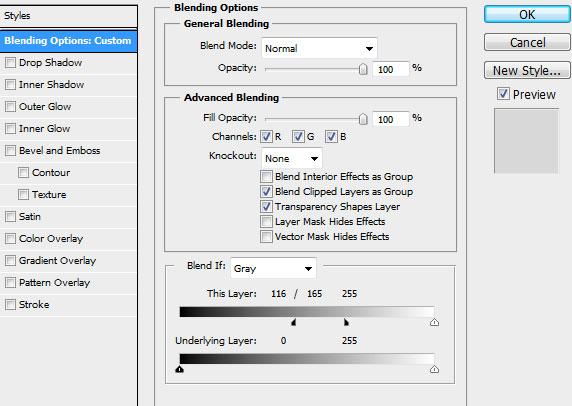572x406 pixels.
Task: Expand the Blend If Gray dropdown
Action: pos(273,269)
